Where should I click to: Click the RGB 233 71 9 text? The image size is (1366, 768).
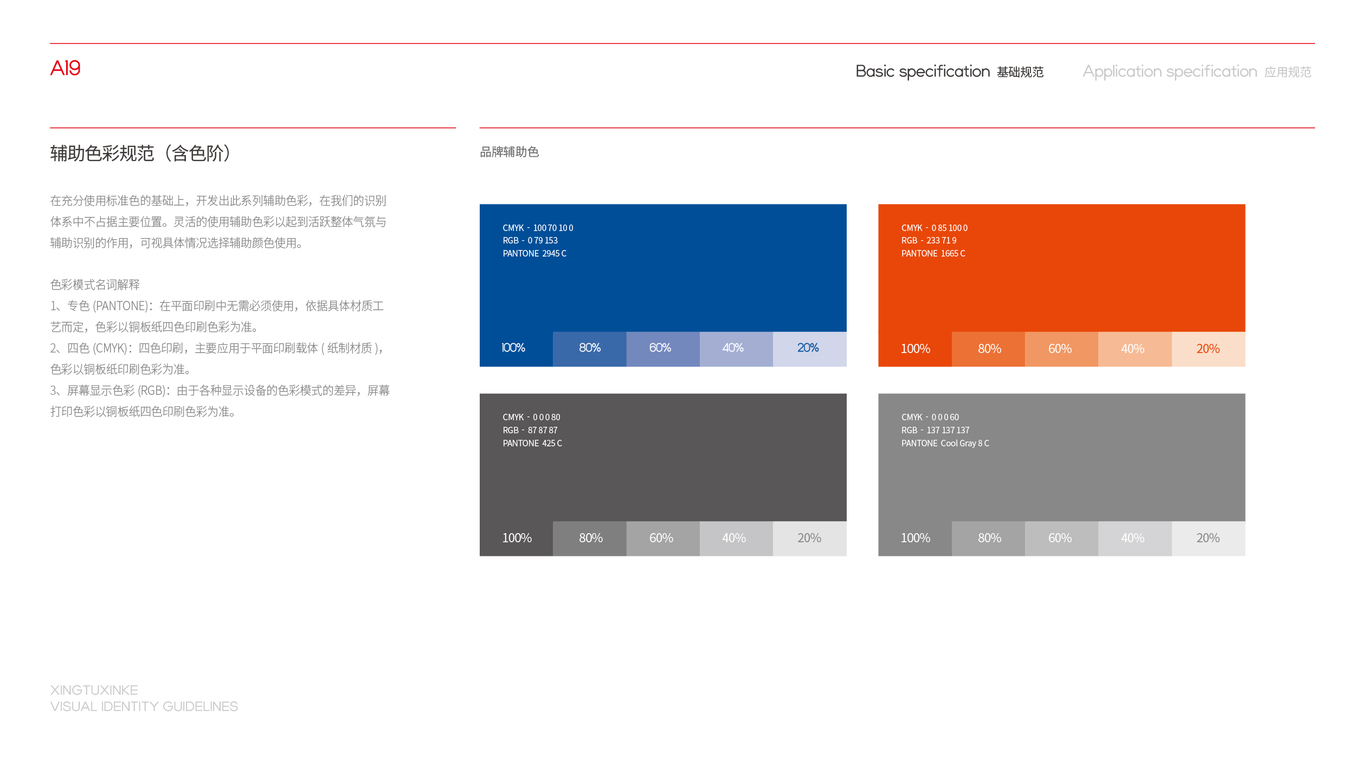[928, 241]
